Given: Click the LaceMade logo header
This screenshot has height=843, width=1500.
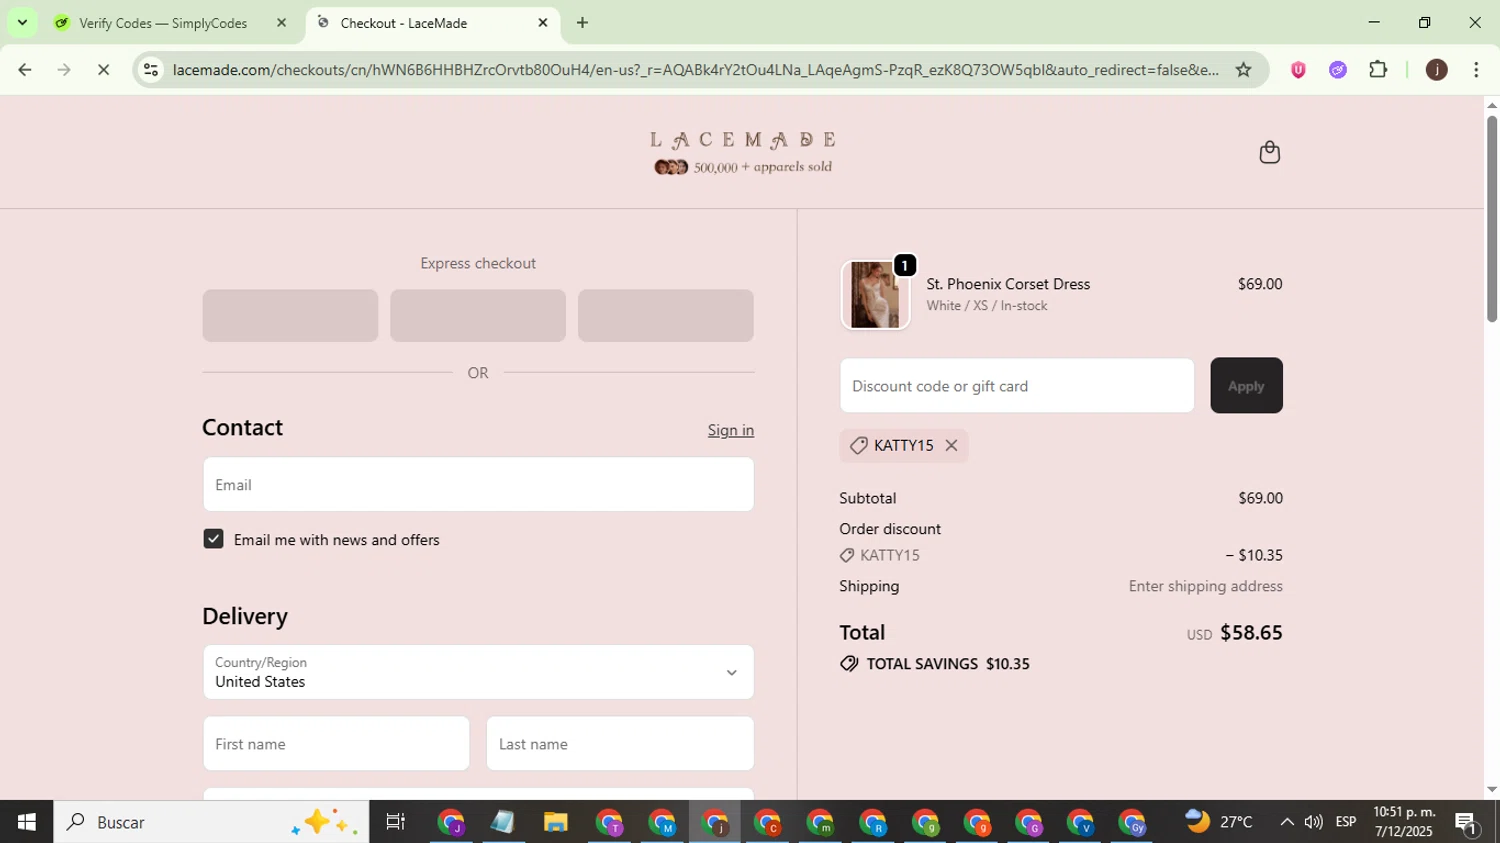Looking at the screenshot, I should tap(742, 152).
